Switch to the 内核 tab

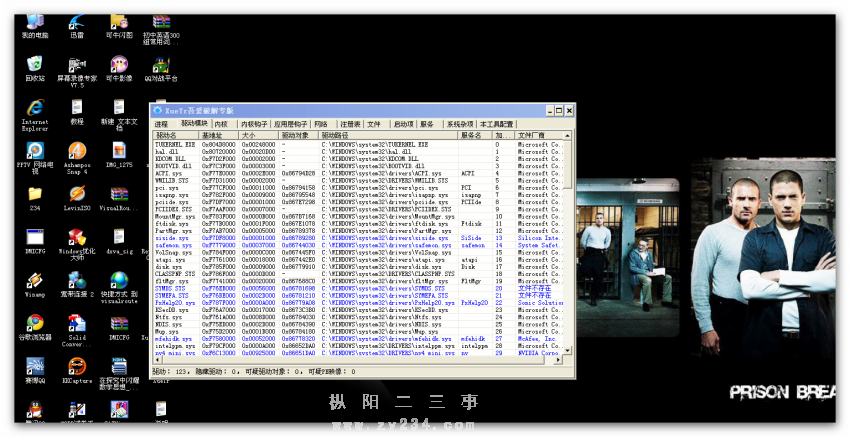(x=221, y=124)
